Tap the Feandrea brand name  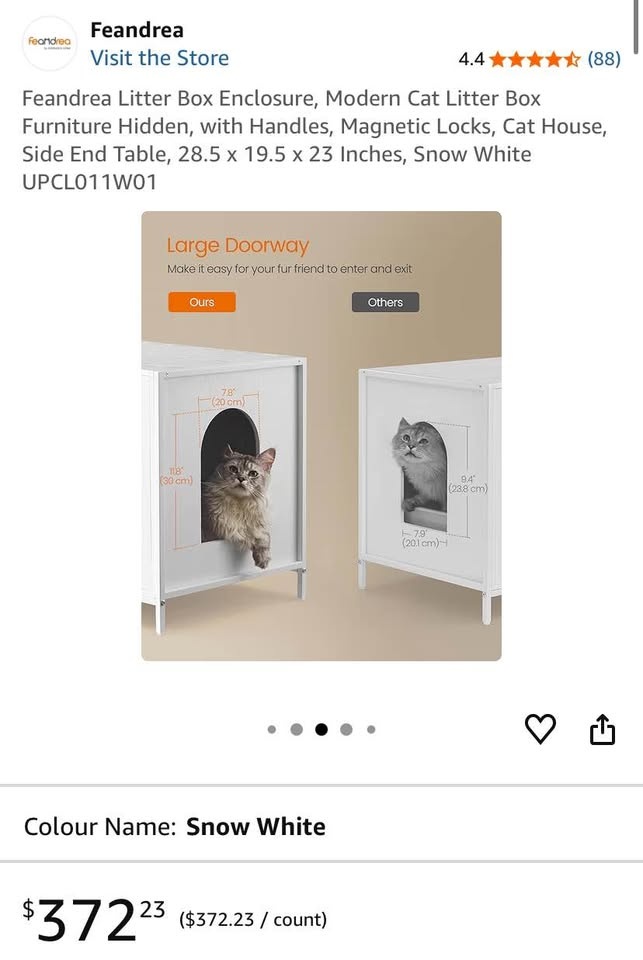137,30
